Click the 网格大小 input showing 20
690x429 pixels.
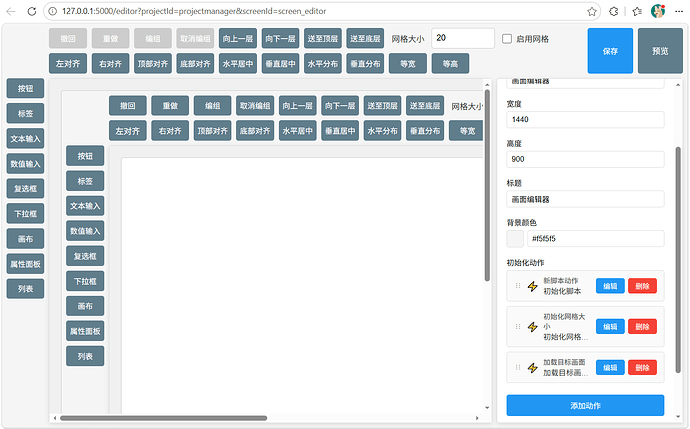pos(463,38)
